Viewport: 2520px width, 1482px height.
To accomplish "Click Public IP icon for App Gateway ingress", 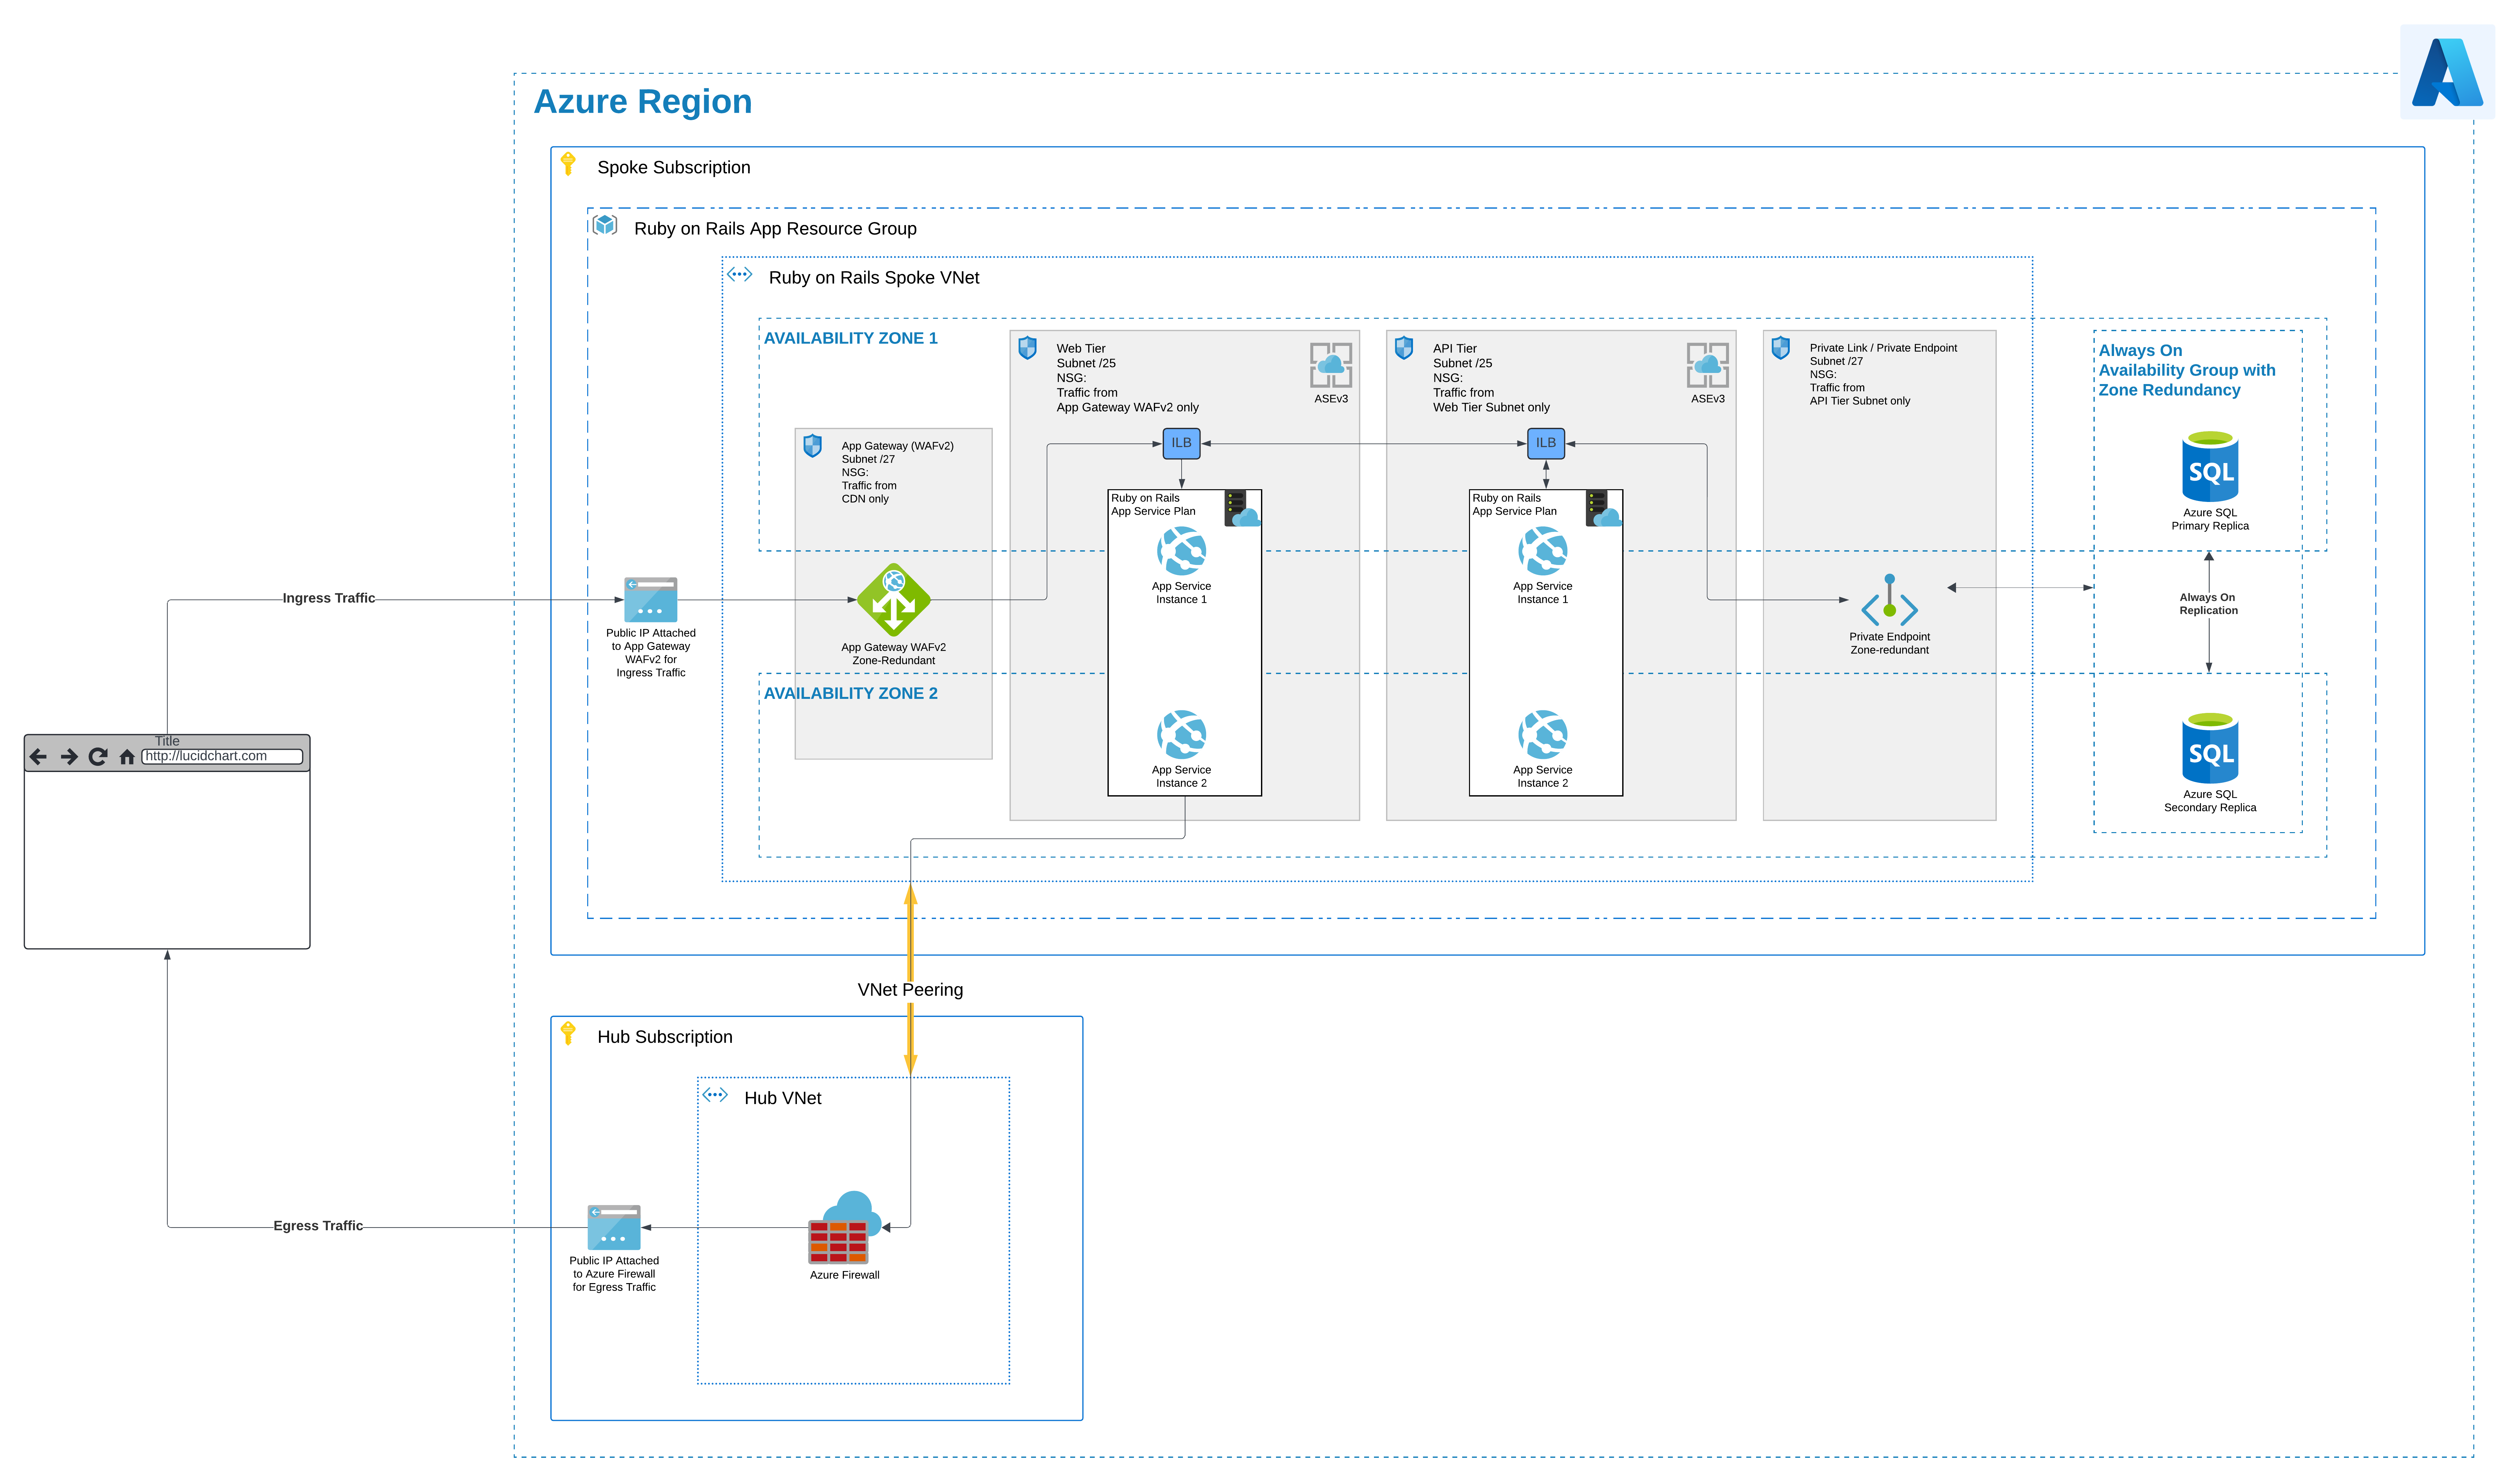I will coord(651,600).
